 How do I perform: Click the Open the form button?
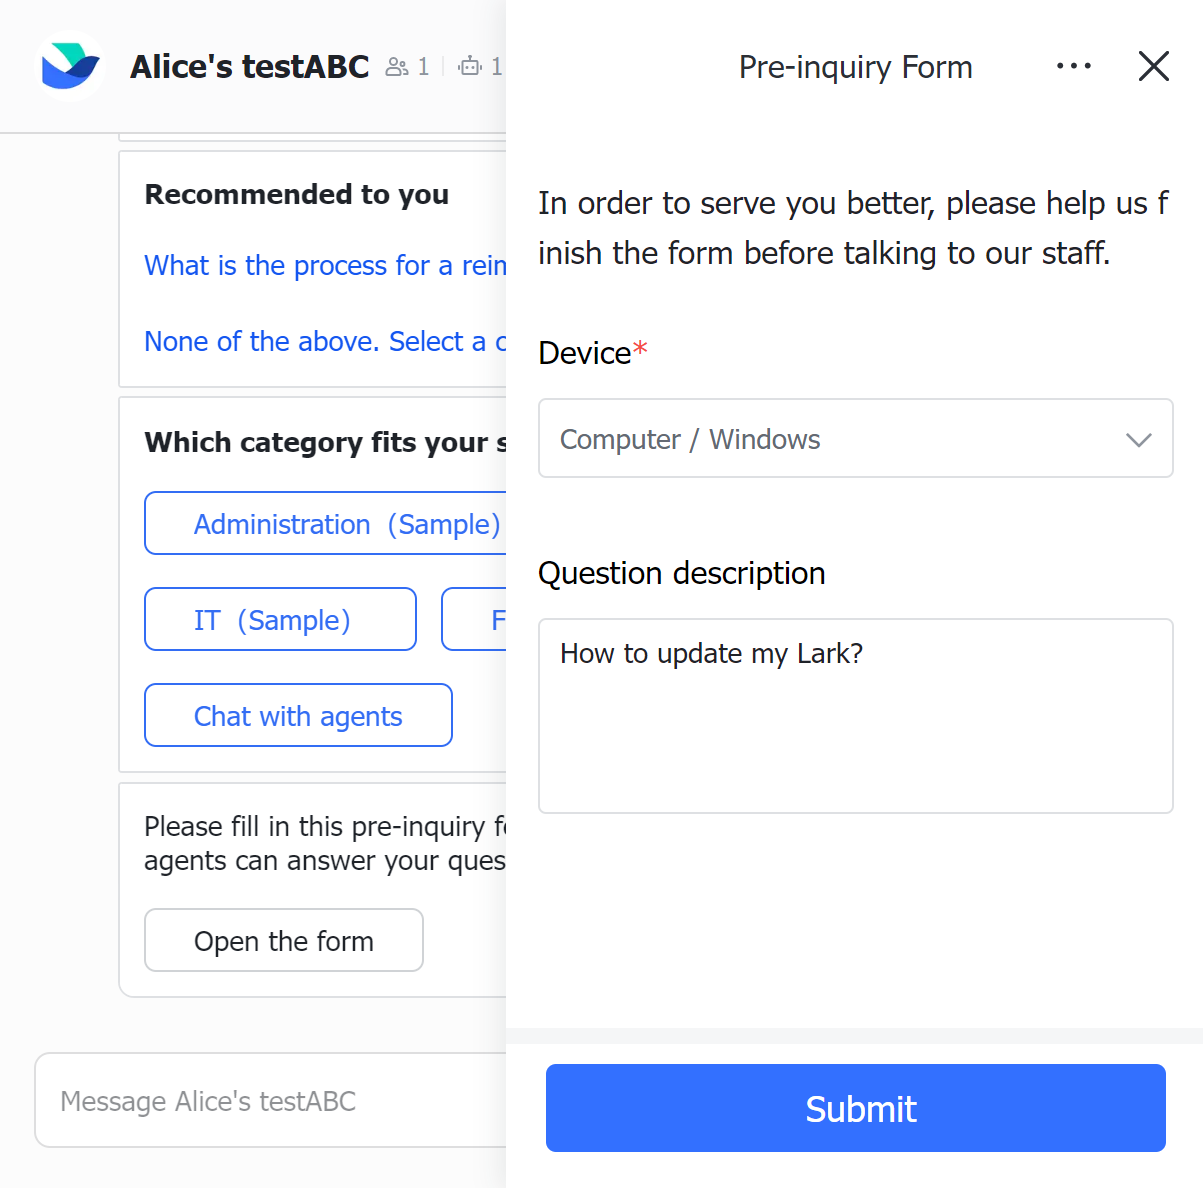click(283, 940)
